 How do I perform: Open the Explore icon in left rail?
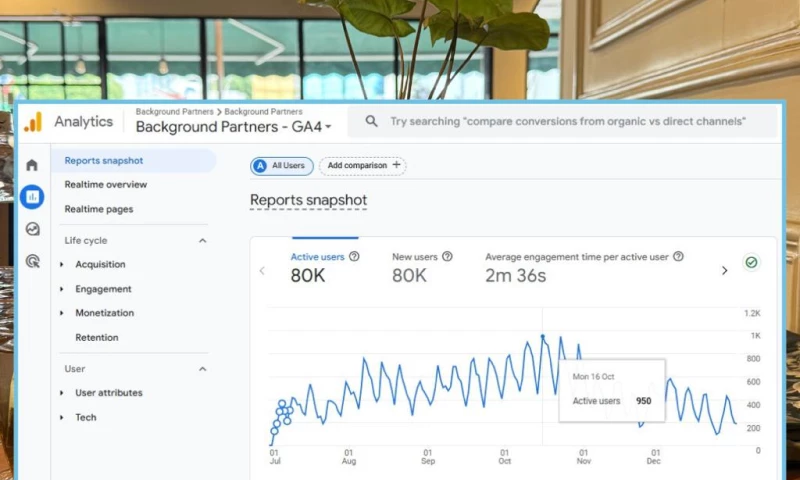(x=32, y=229)
